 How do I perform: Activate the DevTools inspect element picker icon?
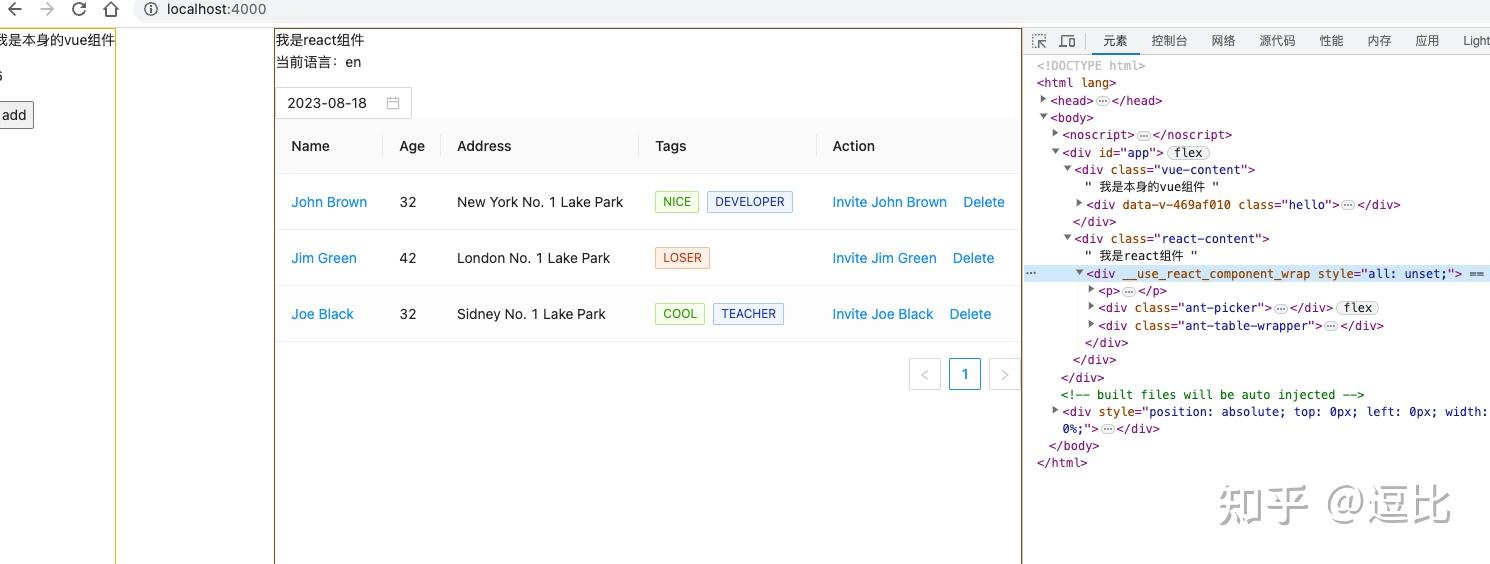click(1039, 41)
